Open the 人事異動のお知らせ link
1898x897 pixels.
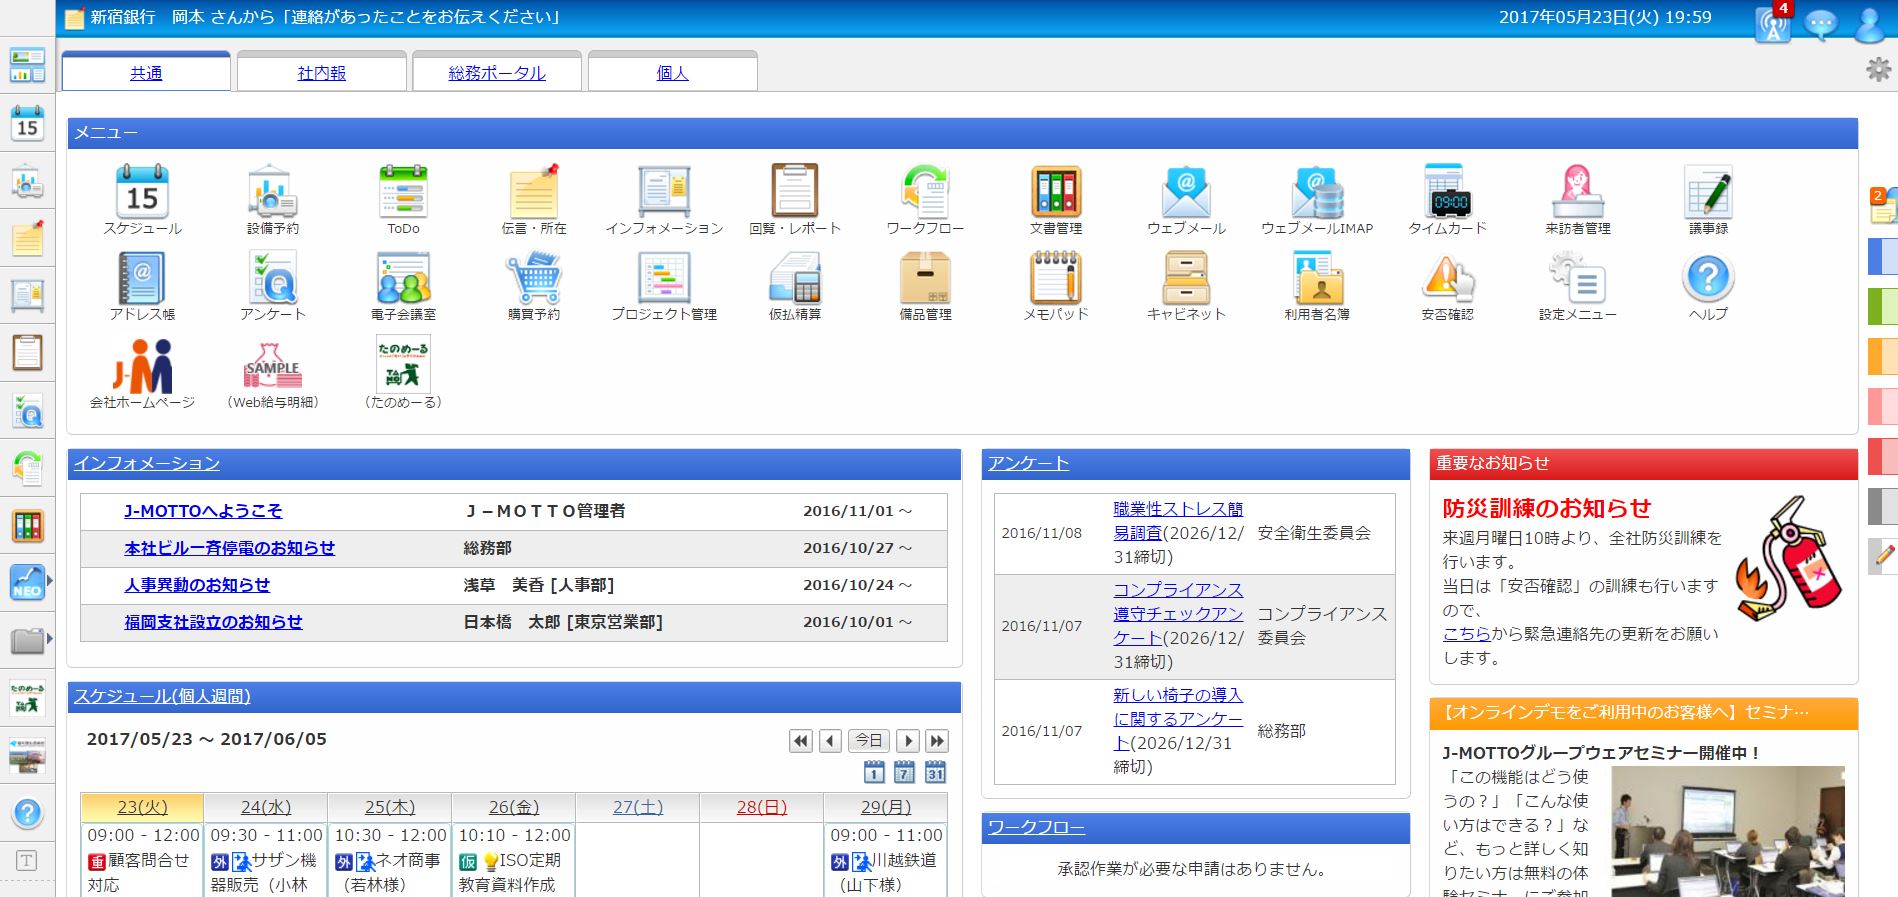point(197,585)
